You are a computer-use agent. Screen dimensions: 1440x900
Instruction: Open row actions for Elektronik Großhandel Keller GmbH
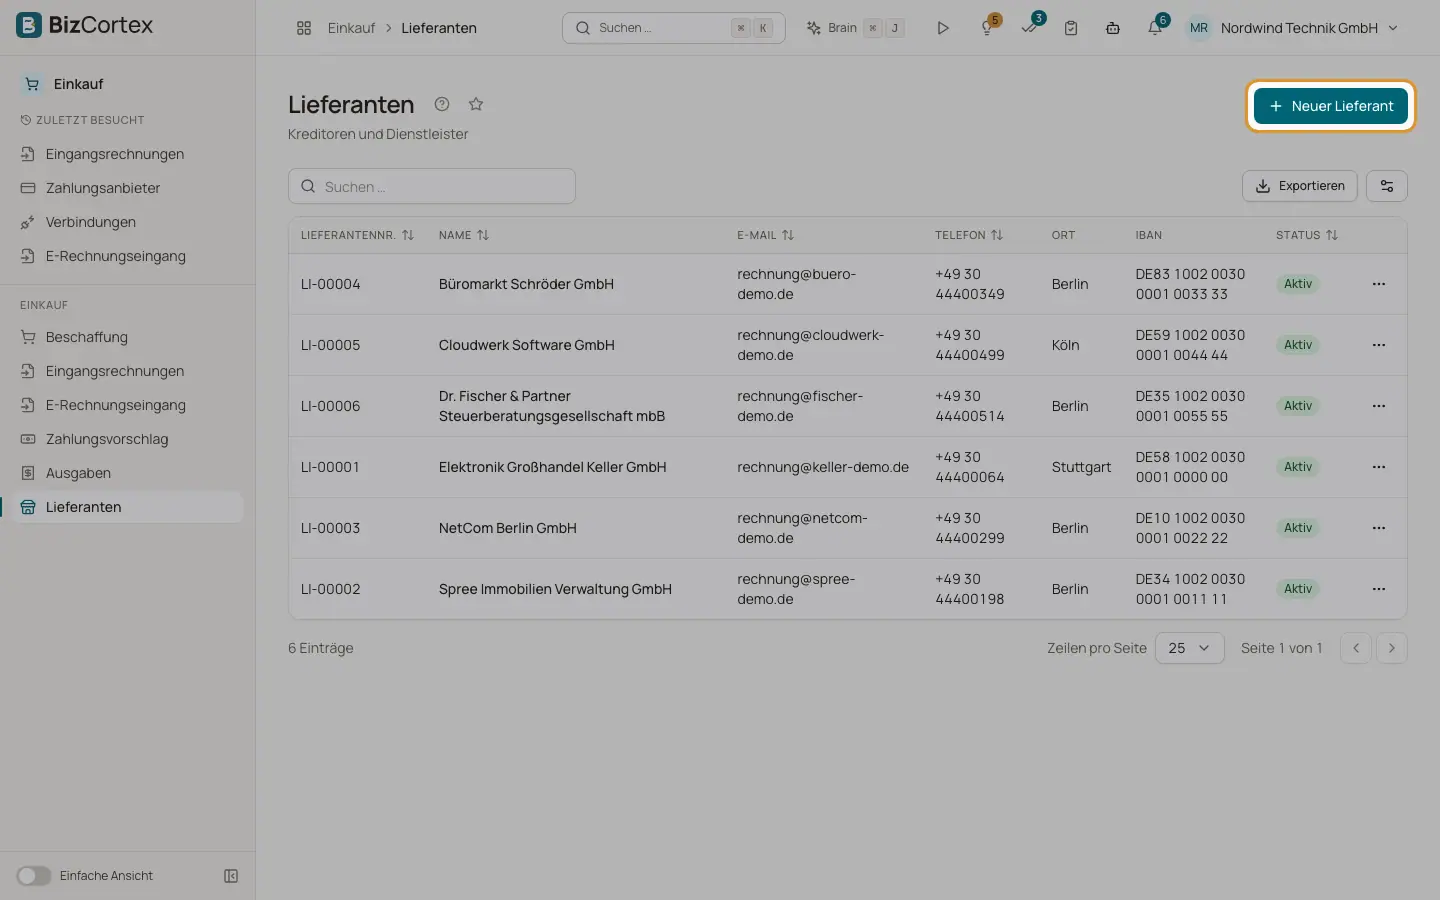[x=1379, y=467]
